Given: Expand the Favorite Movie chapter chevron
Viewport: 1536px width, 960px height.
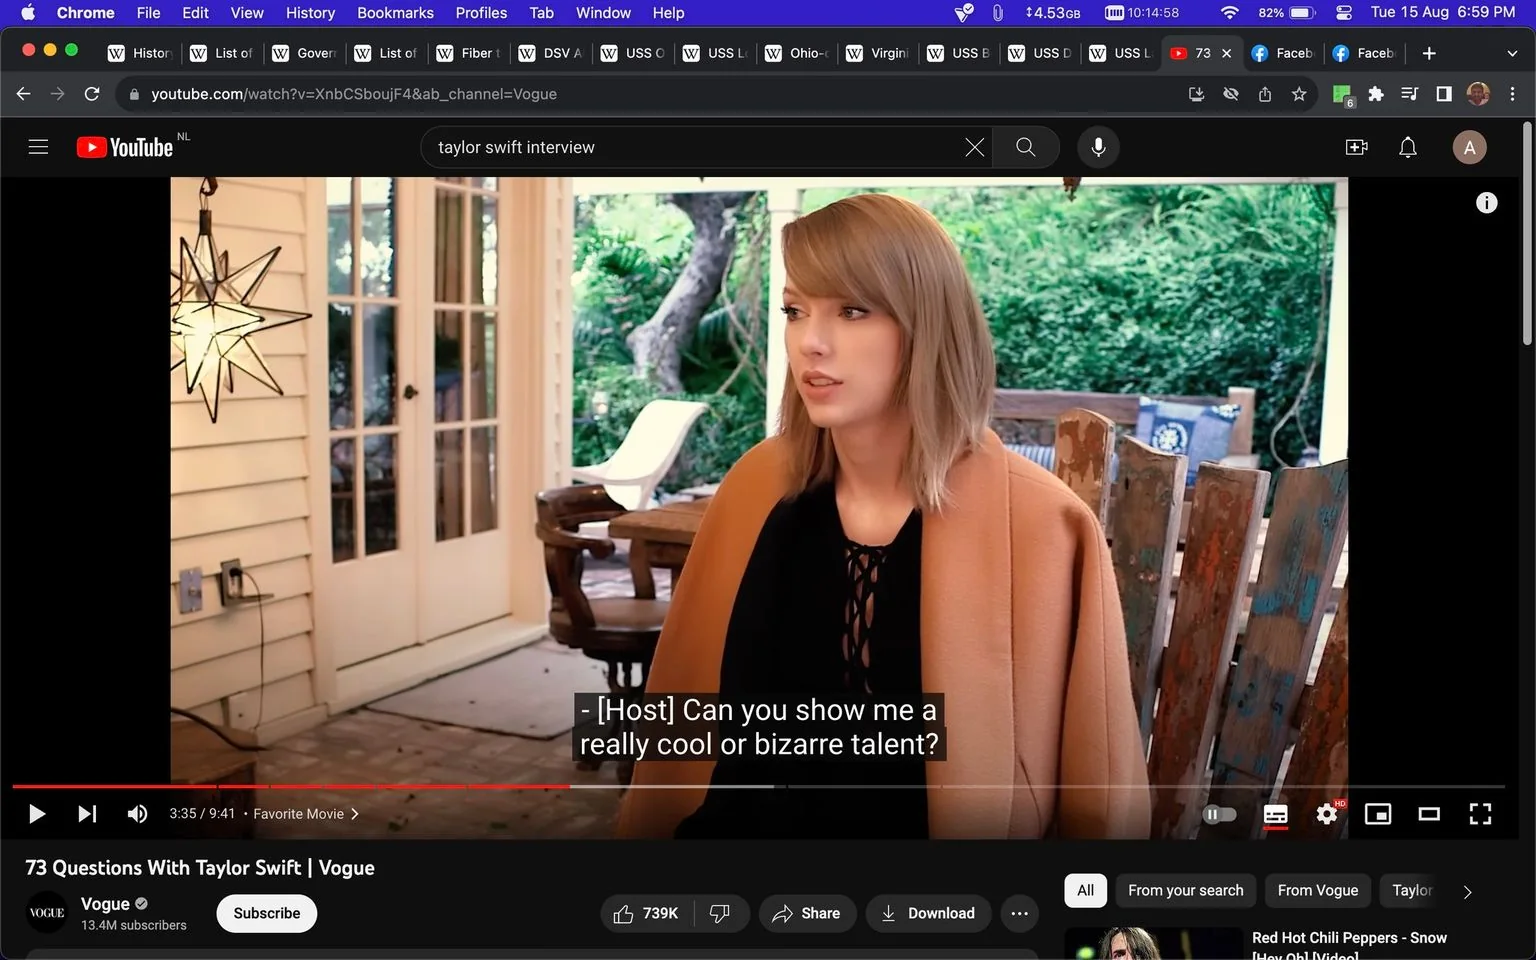Looking at the screenshot, I should click(x=354, y=814).
